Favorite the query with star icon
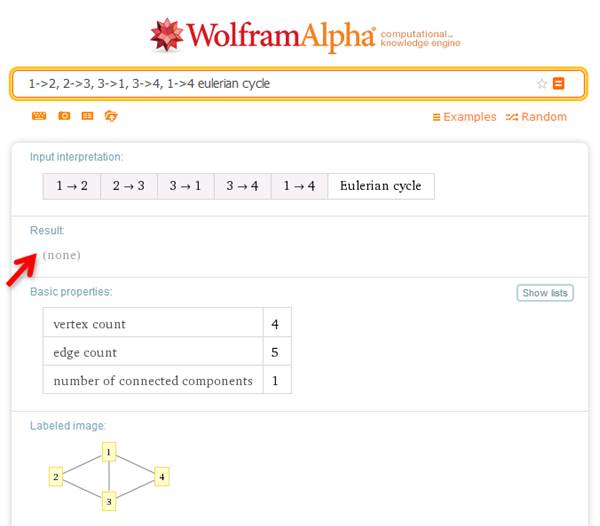The height and width of the screenshot is (526, 600). coord(541,83)
